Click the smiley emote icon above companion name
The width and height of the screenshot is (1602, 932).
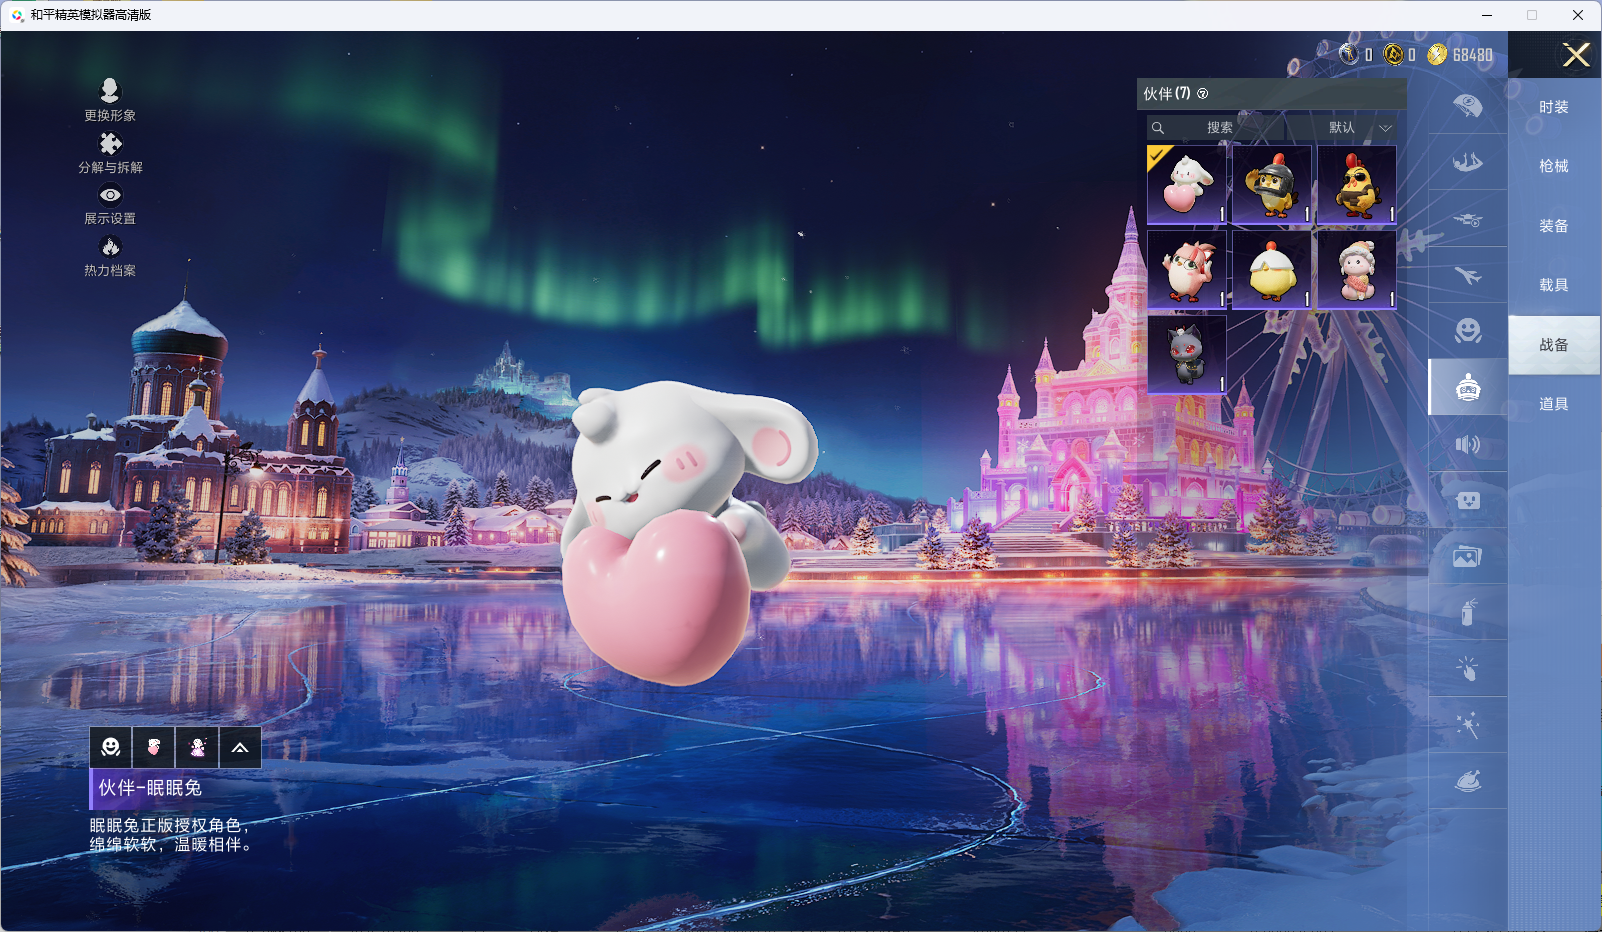click(x=111, y=747)
